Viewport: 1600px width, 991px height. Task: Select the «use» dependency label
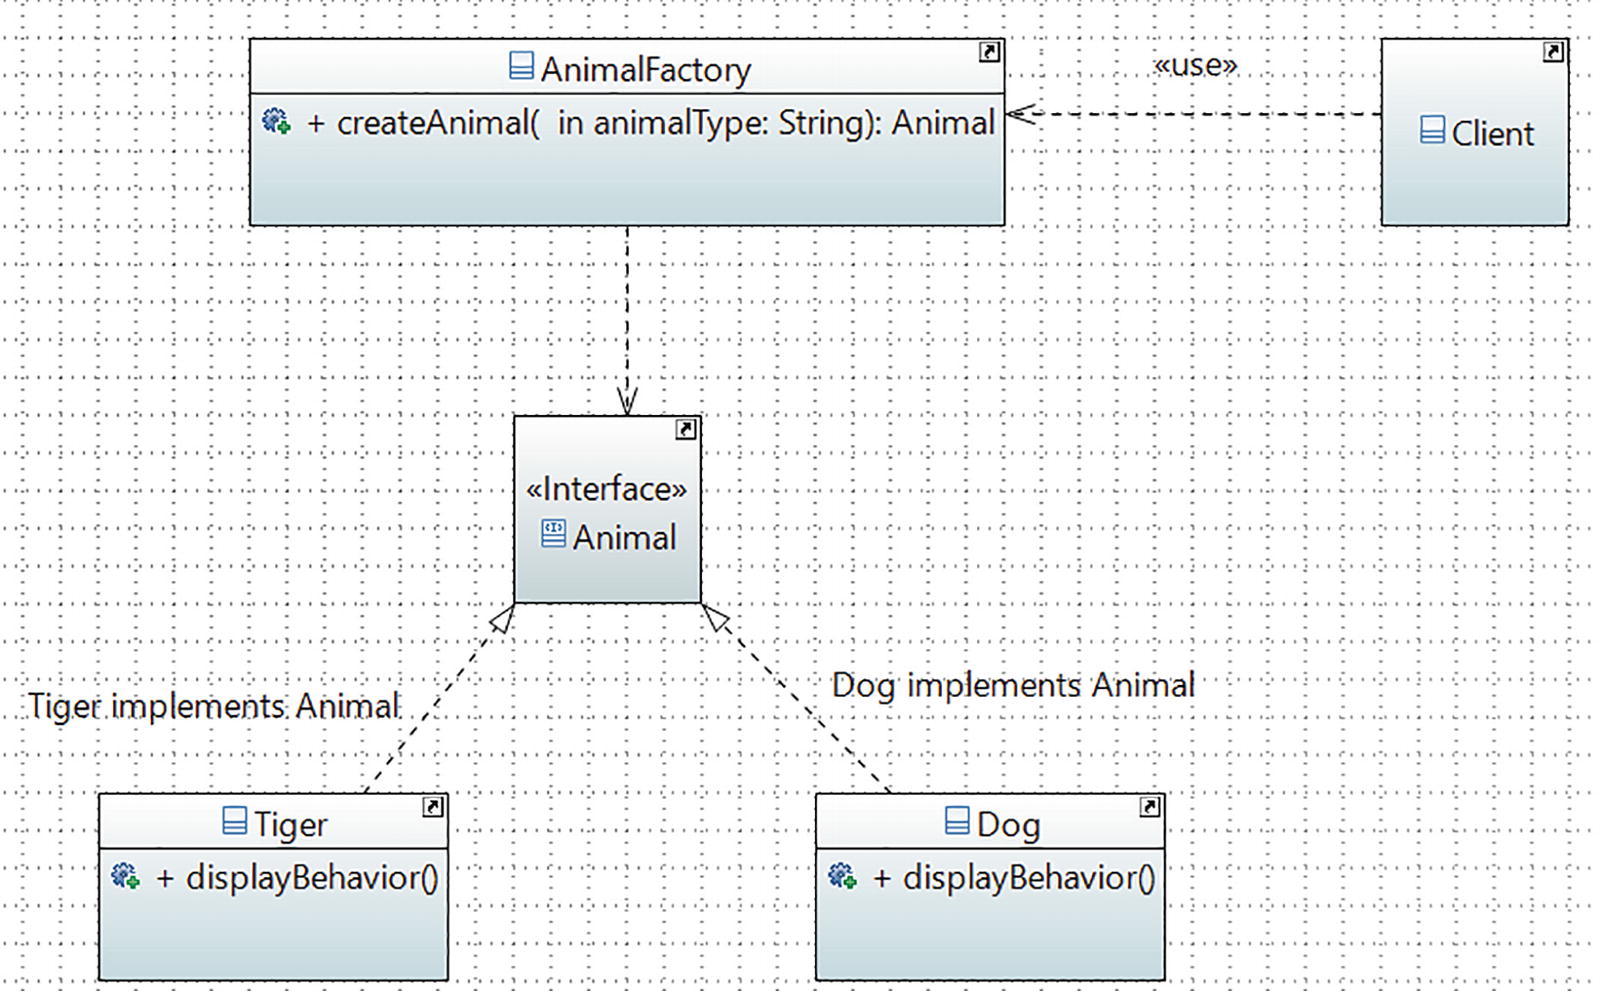point(1195,65)
